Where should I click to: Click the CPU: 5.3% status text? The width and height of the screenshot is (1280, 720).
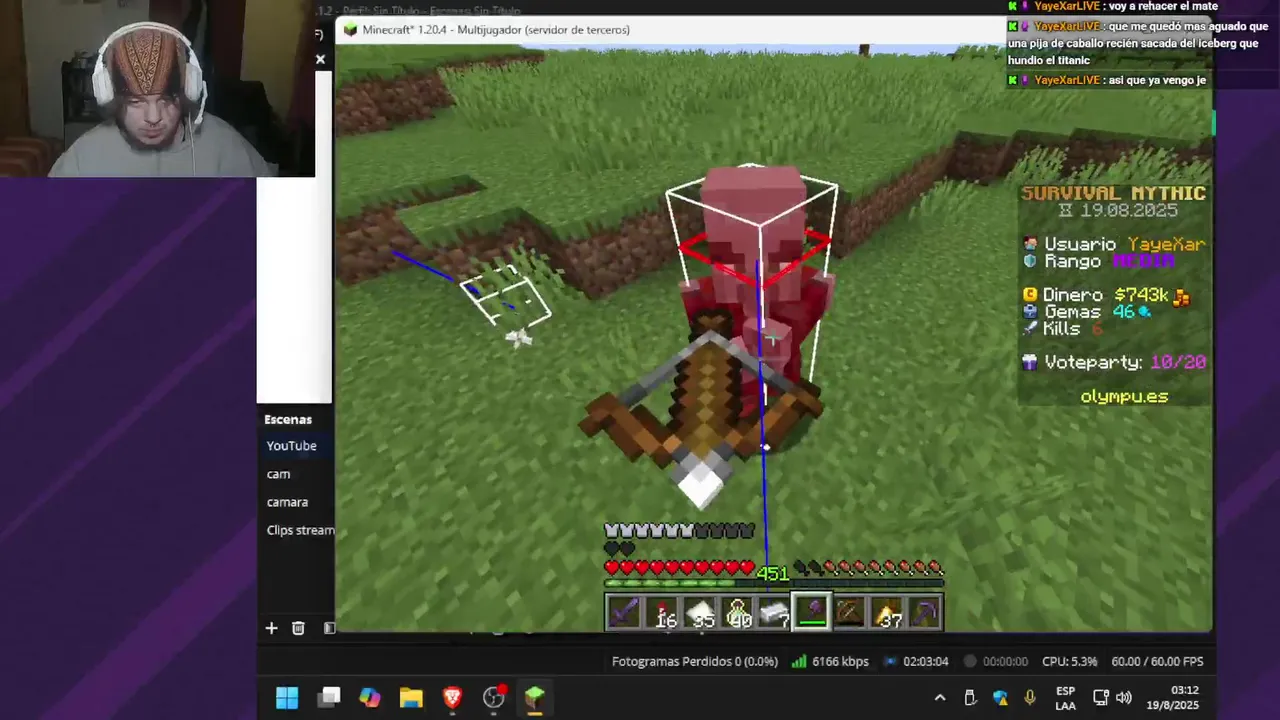coord(1069,662)
